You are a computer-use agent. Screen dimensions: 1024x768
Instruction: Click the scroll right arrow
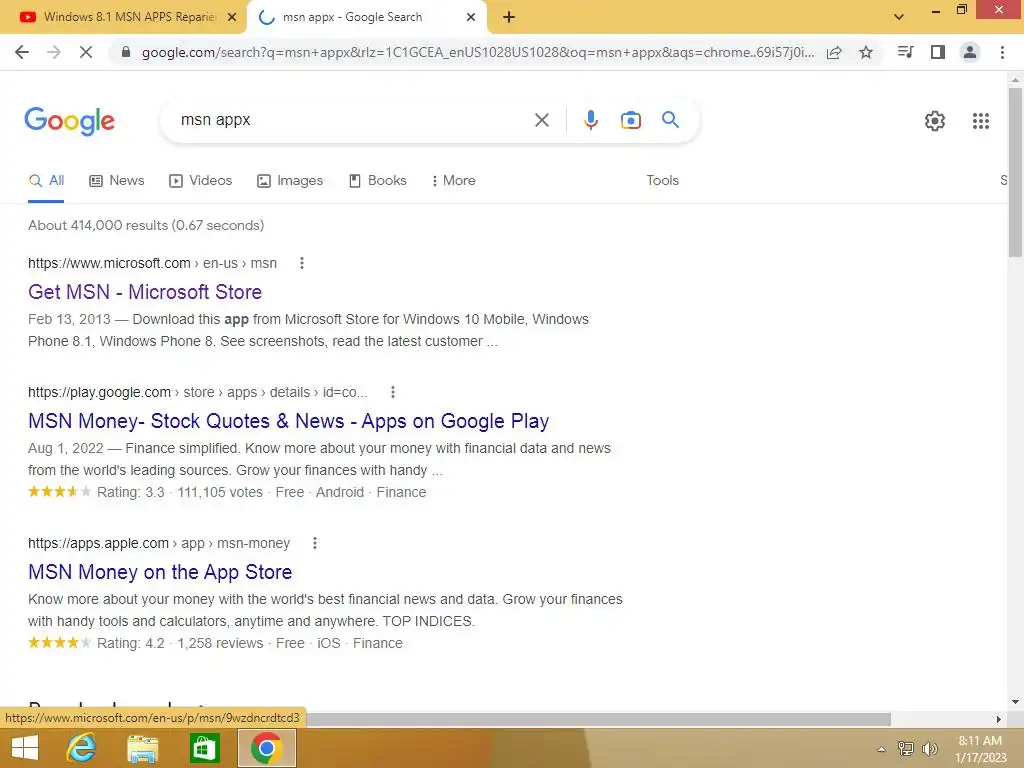pos(999,719)
